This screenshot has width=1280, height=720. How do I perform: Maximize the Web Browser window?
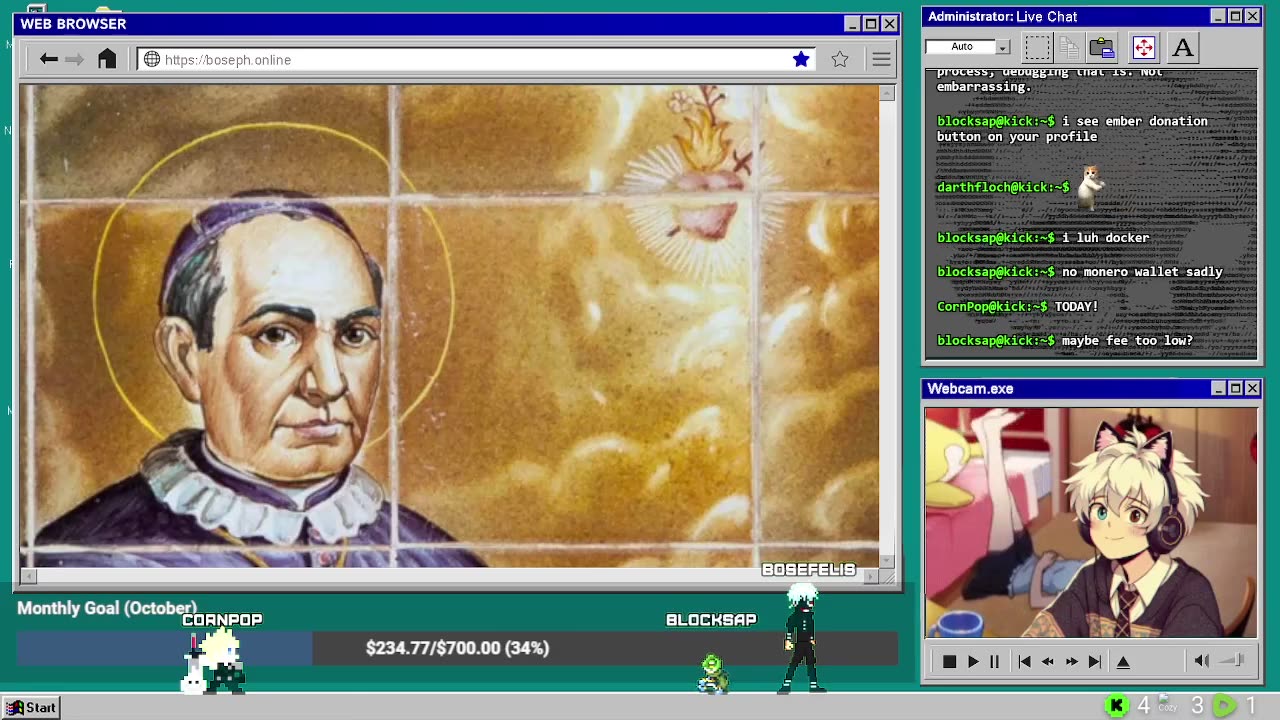click(871, 24)
